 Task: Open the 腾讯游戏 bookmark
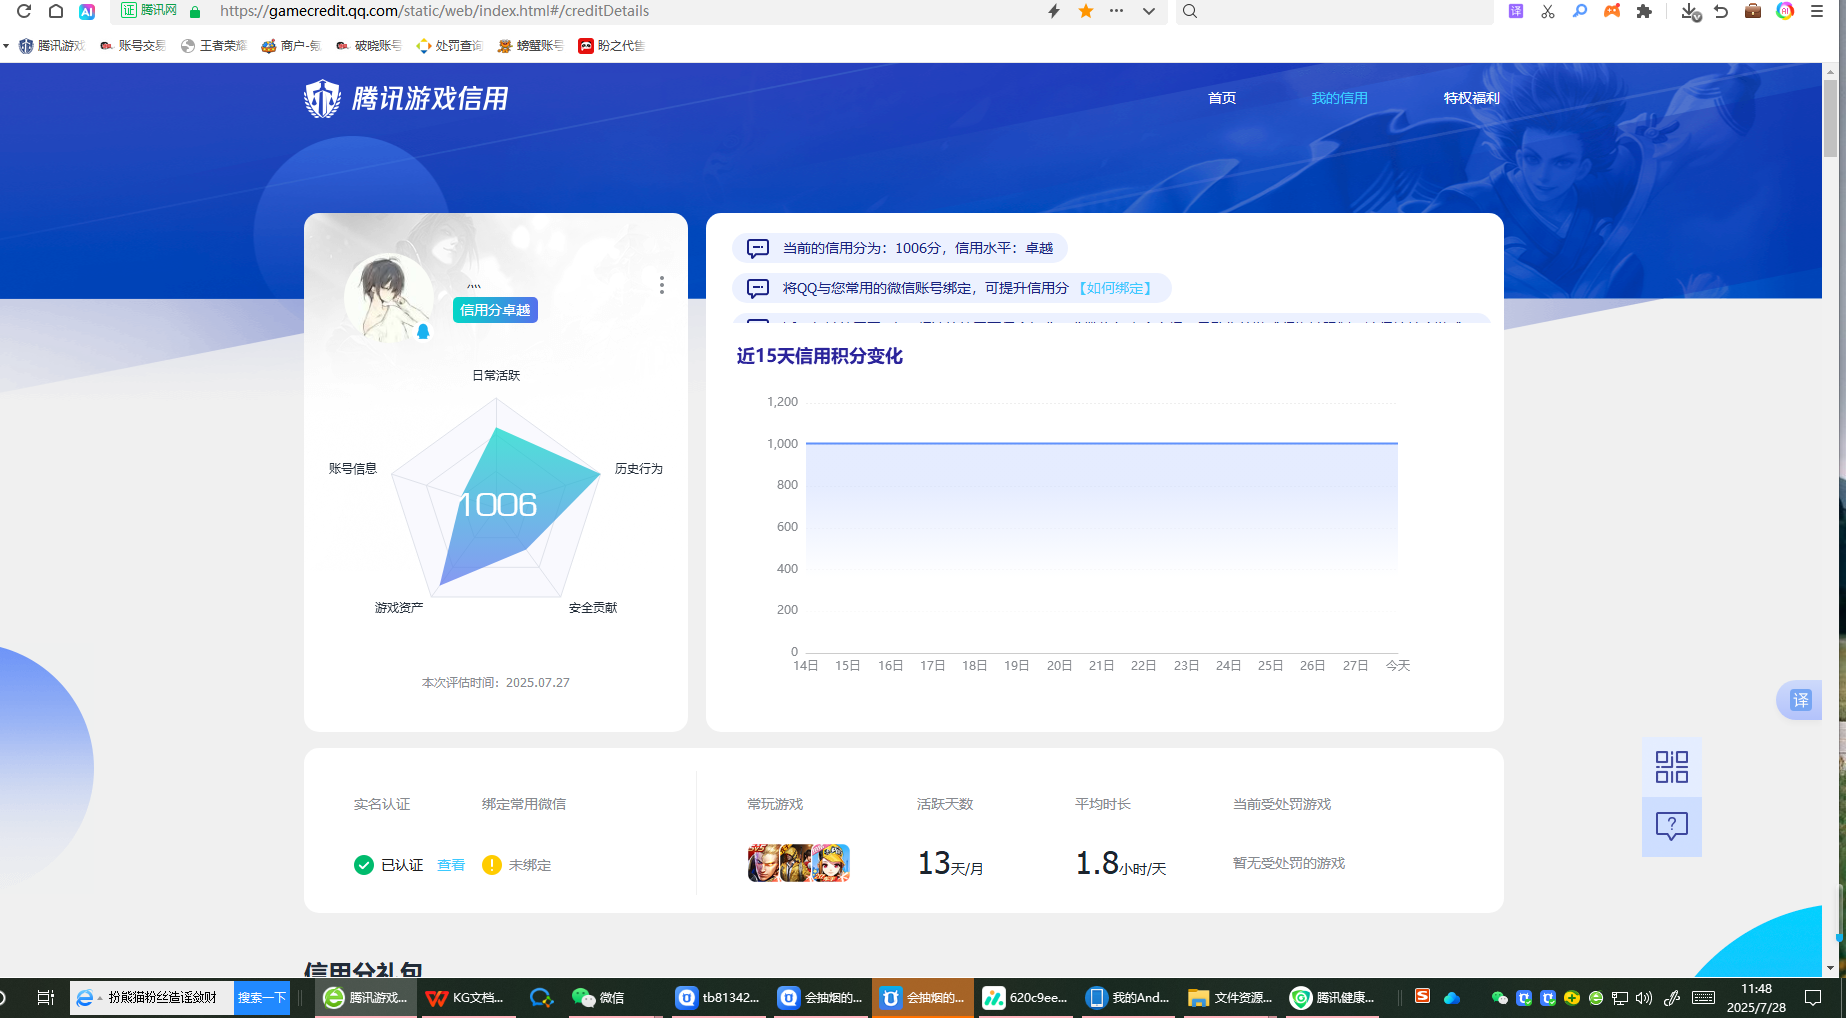point(52,45)
